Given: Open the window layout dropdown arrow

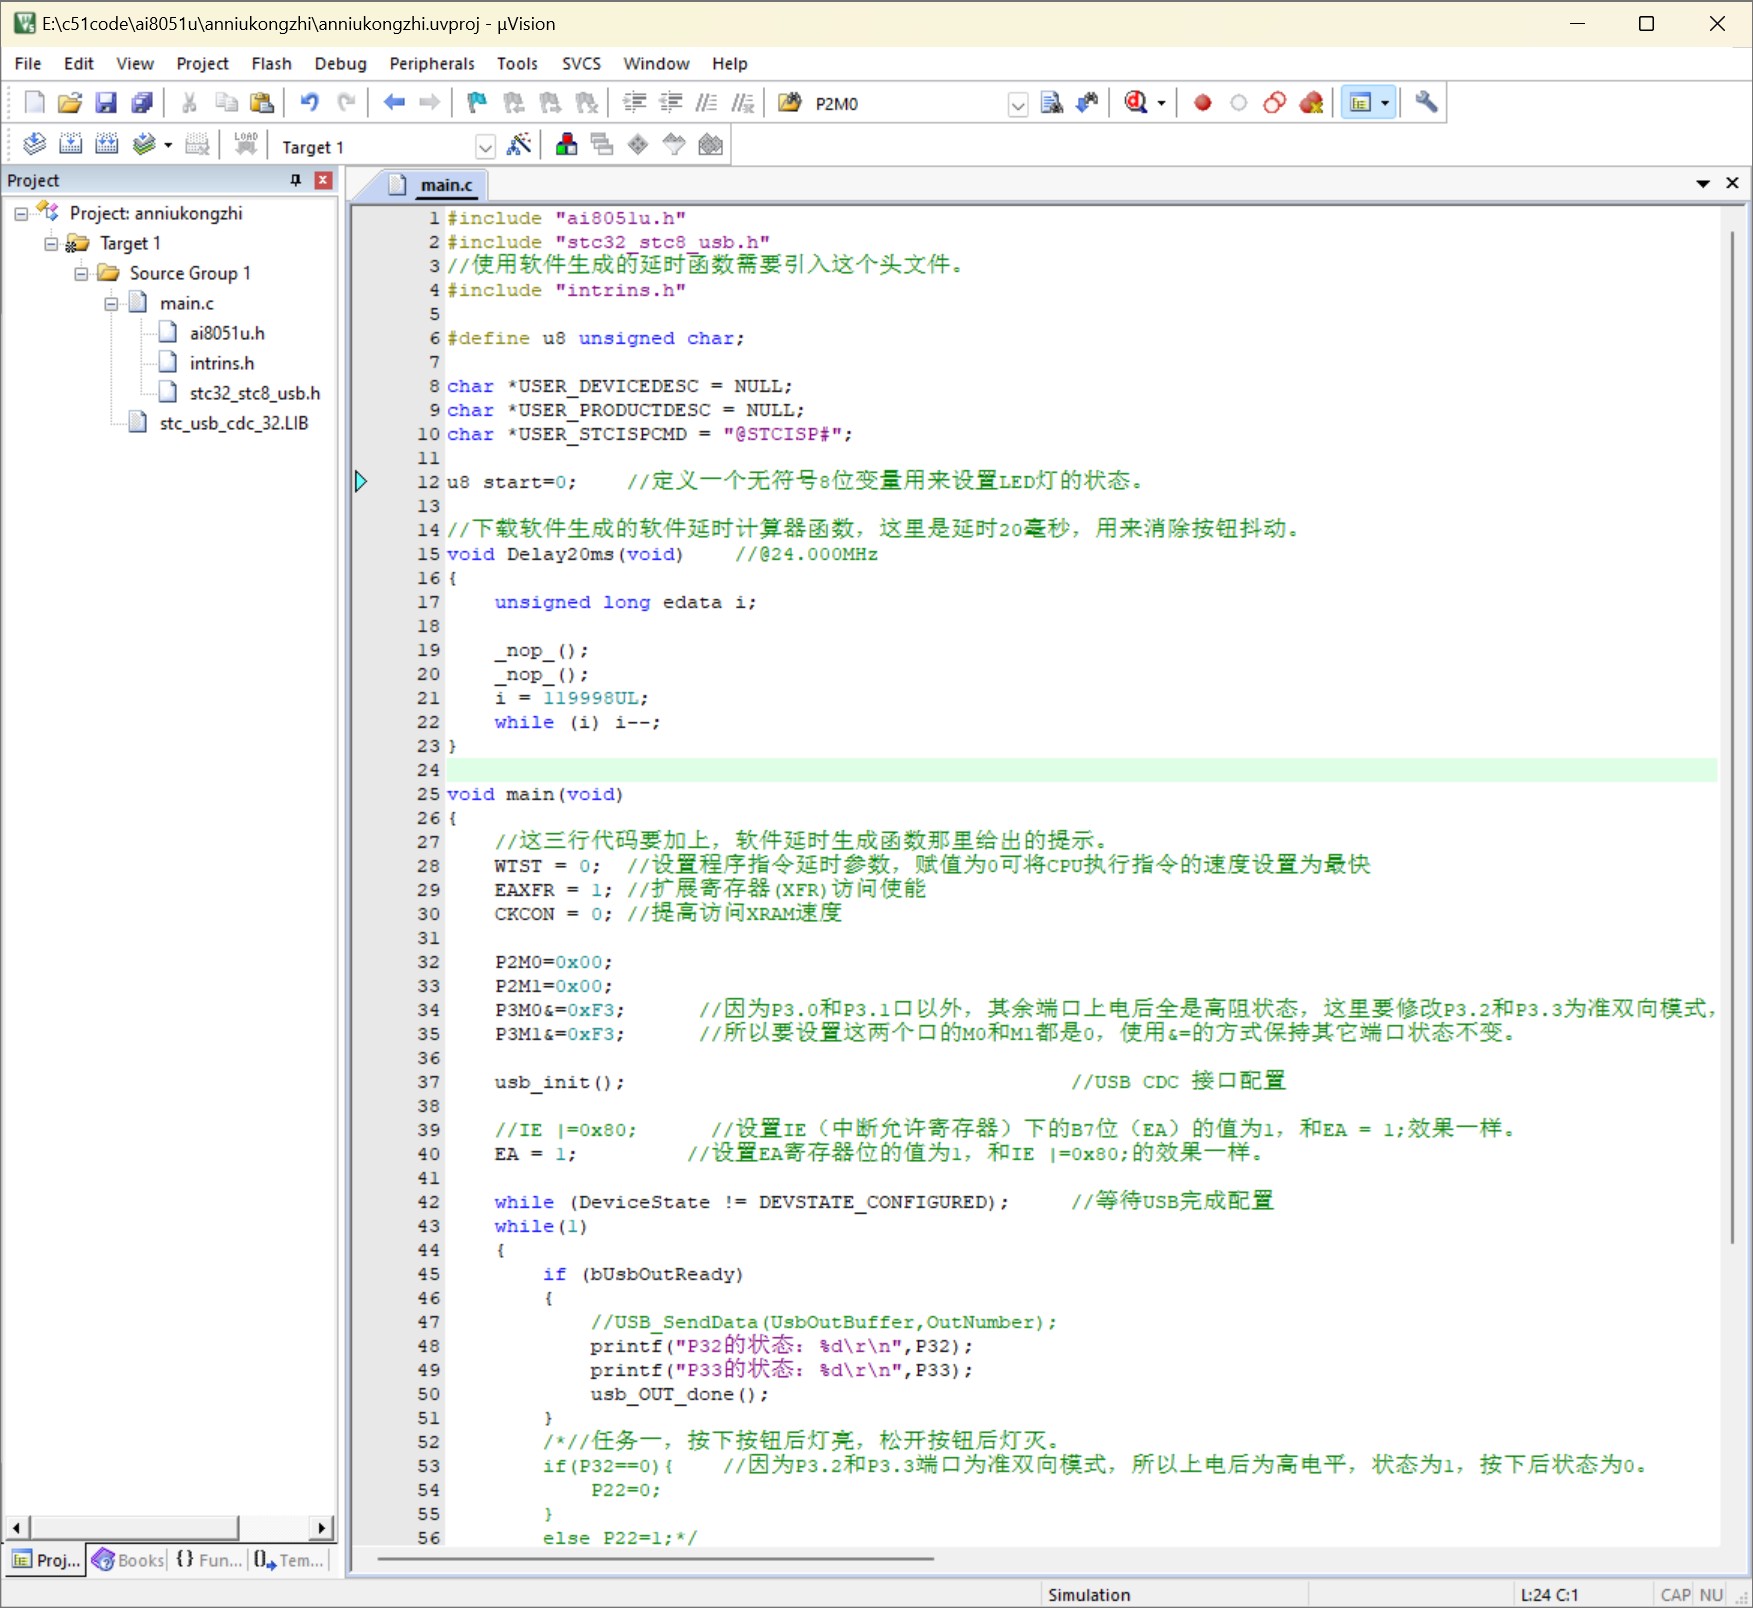Looking at the screenshot, I should tap(1385, 103).
